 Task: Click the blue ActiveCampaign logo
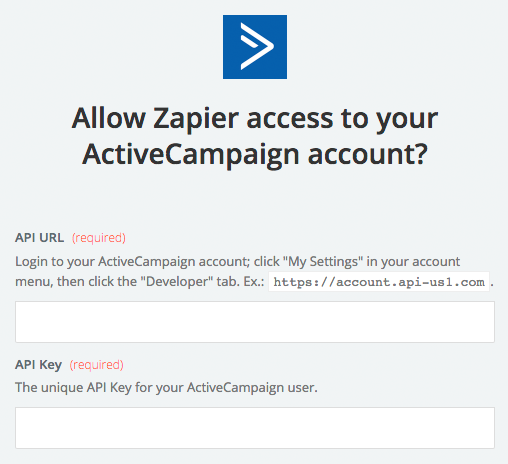click(255, 47)
